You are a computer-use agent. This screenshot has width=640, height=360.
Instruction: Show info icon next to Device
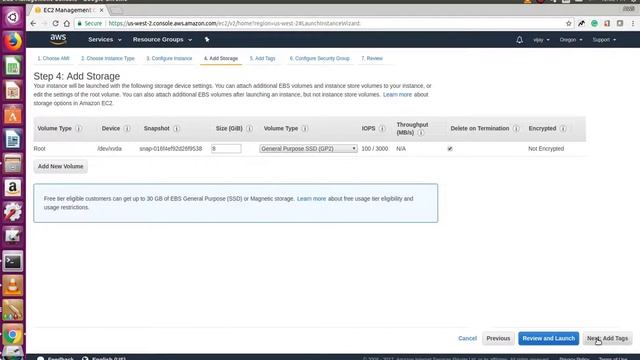click(x=127, y=129)
